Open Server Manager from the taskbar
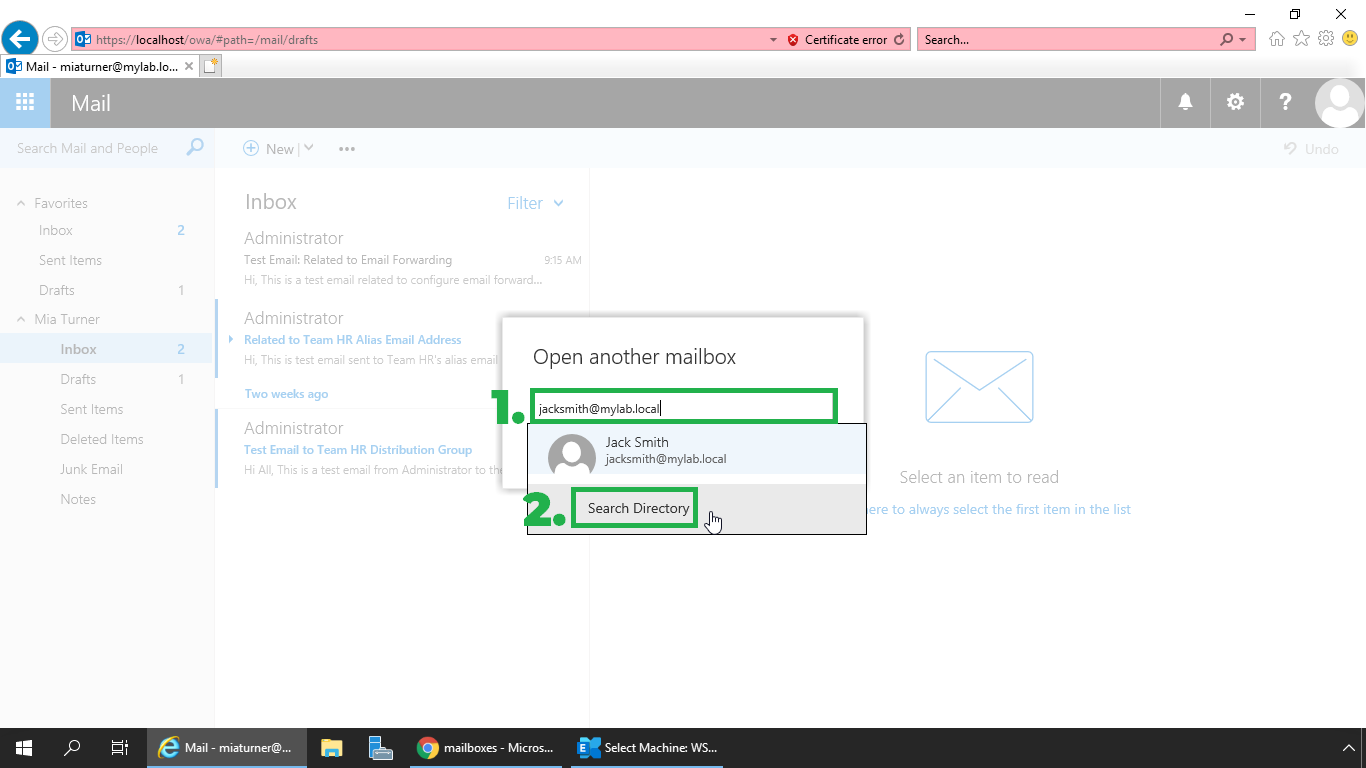The image size is (1366, 768). pos(380,748)
